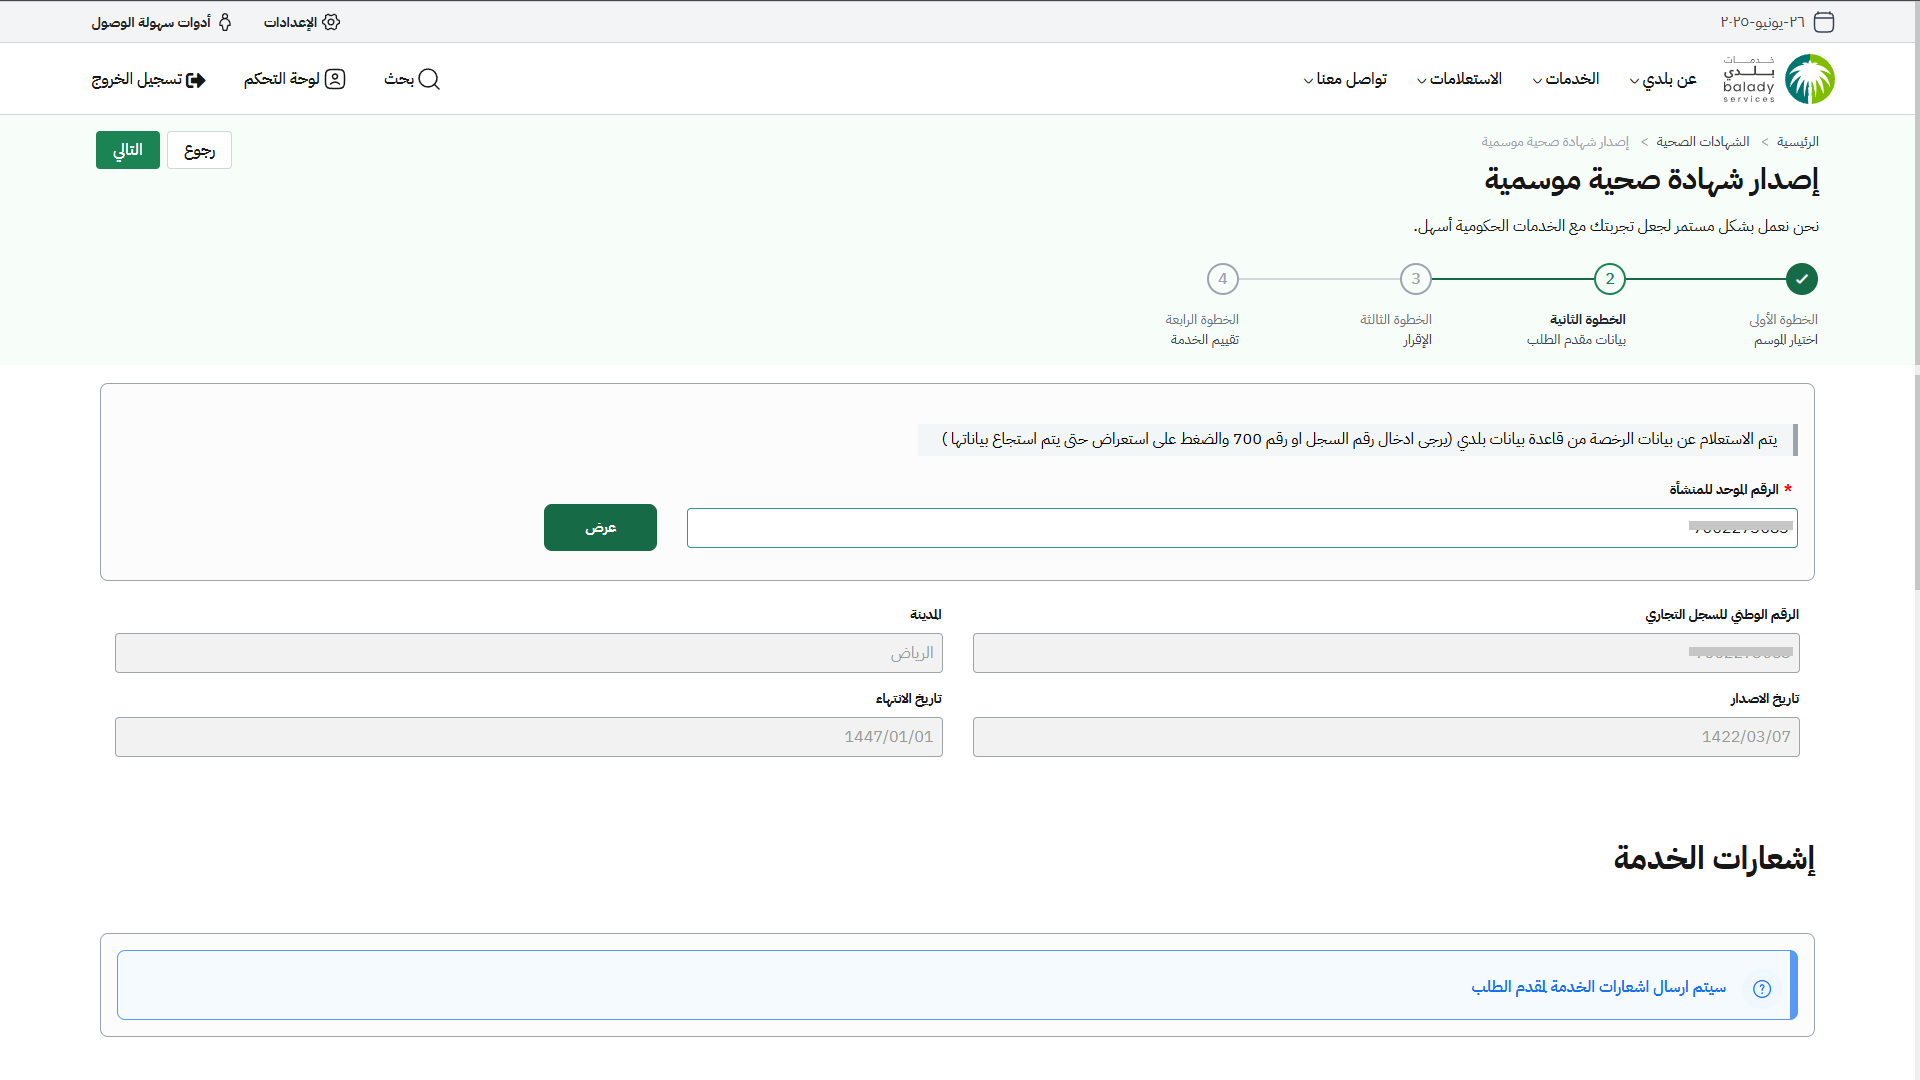Open the dashboard via user icon
This screenshot has width=1920, height=1080.
pos(335,79)
